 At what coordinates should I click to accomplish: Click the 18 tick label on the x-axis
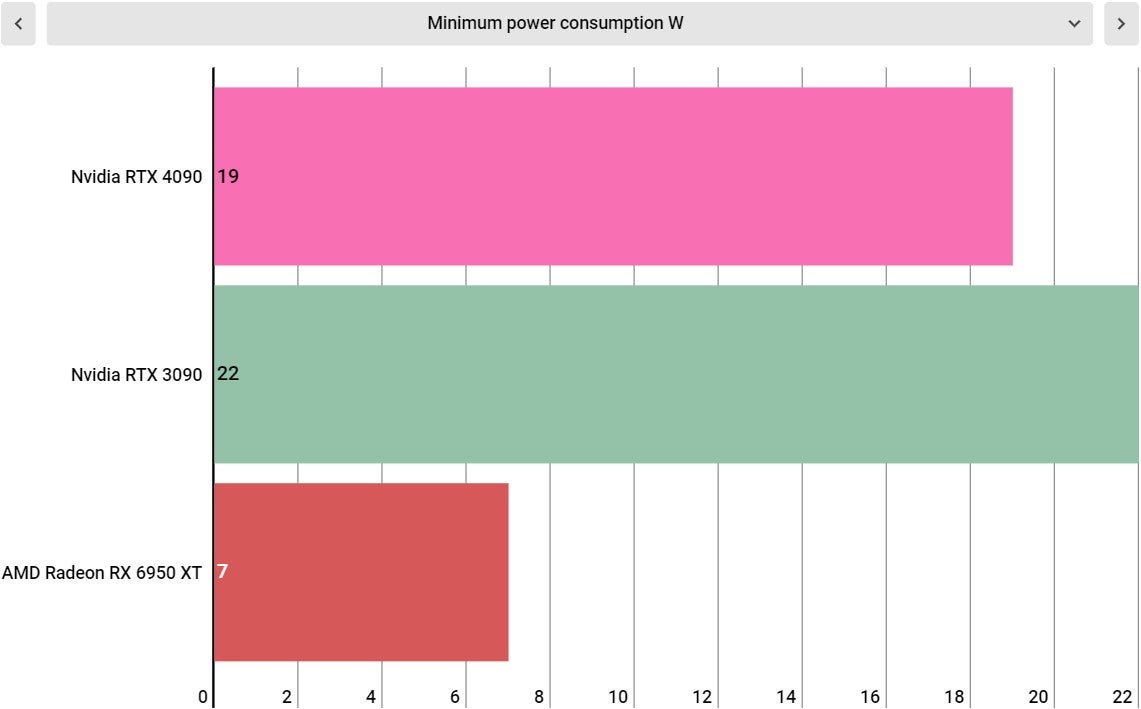[954, 697]
